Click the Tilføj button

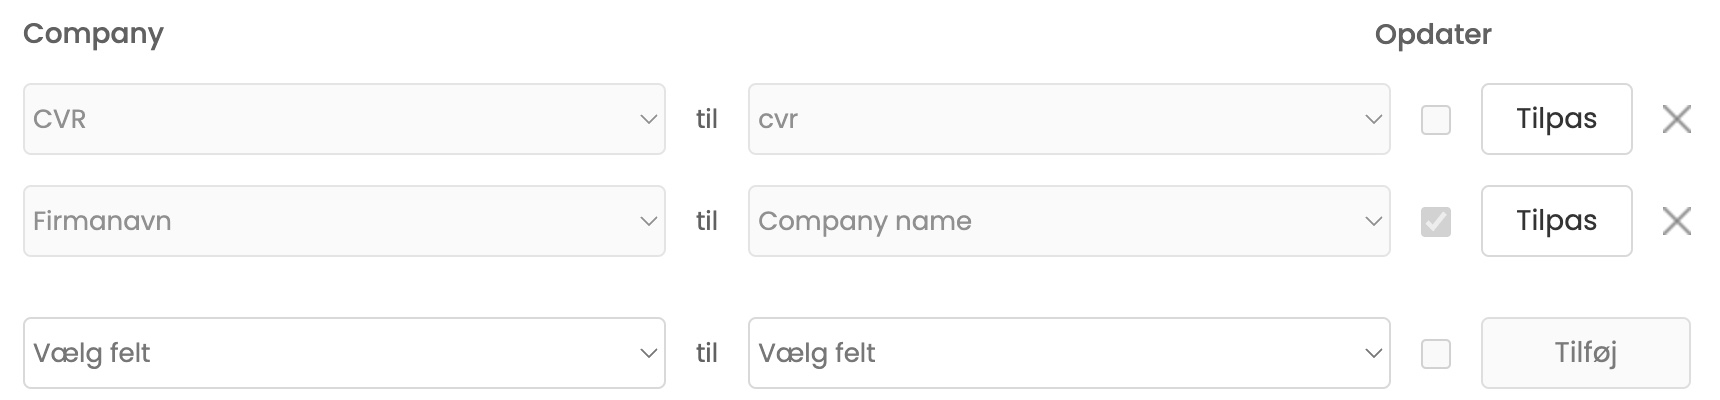(x=1585, y=353)
